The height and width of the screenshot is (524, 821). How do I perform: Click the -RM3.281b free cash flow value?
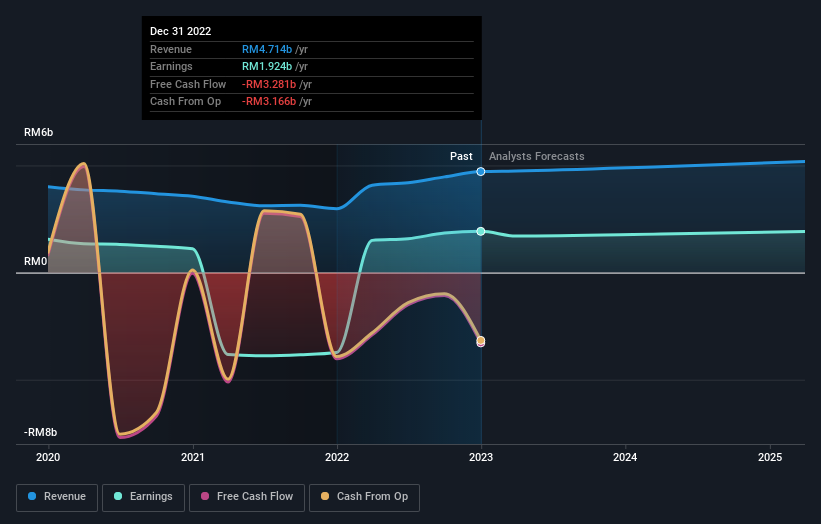tap(269, 84)
